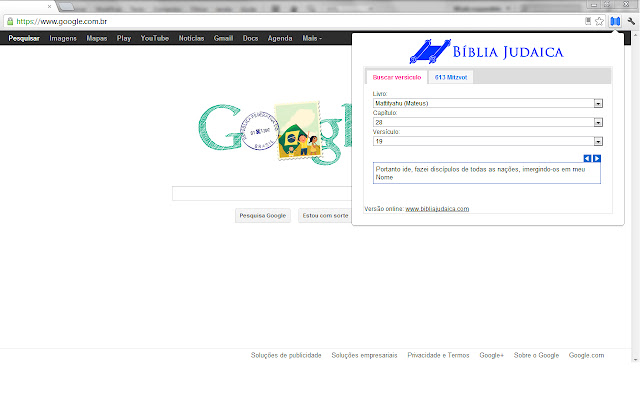This screenshot has height=400, width=640.
Task: Go to the previous verse arrow
Action: click(588, 158)
